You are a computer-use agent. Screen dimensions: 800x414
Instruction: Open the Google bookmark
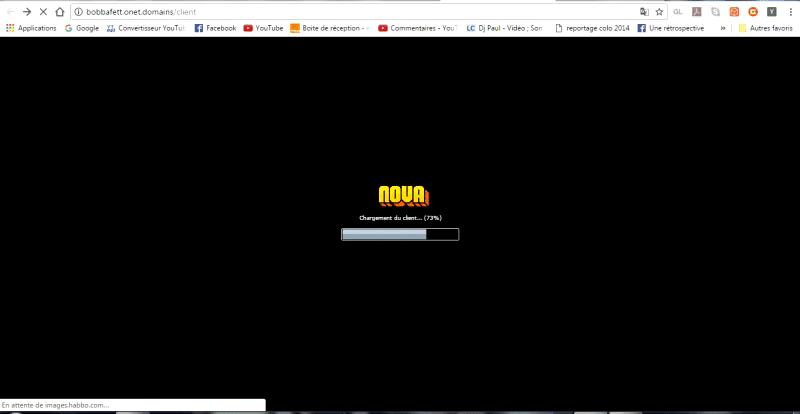click(x=82, y=29)
